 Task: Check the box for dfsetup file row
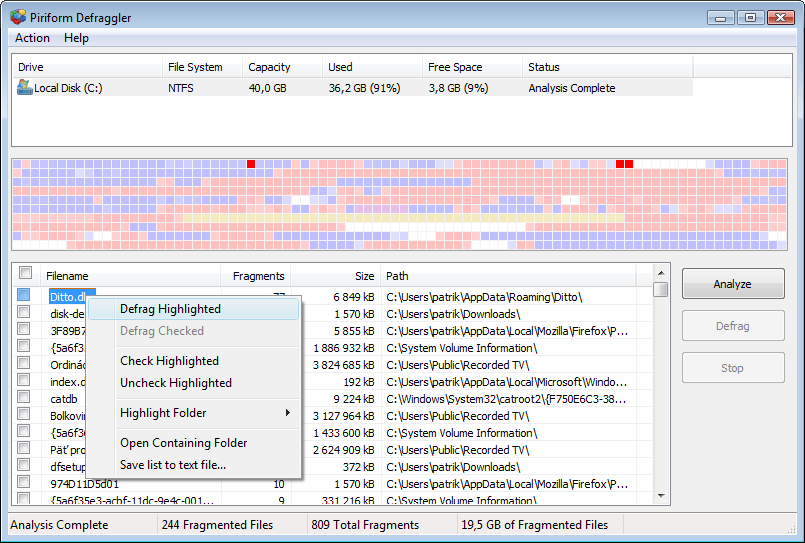click(24, 464)
